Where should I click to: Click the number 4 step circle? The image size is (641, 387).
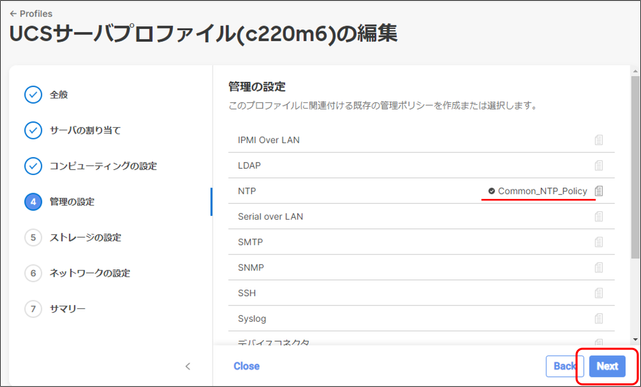33,202
